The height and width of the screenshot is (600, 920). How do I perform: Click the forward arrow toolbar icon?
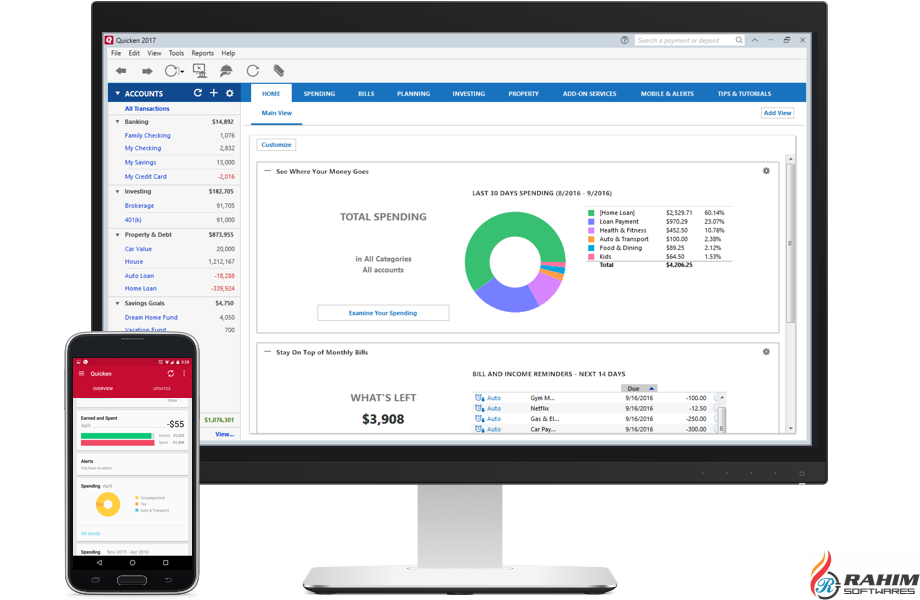click(x=147, y=71)
